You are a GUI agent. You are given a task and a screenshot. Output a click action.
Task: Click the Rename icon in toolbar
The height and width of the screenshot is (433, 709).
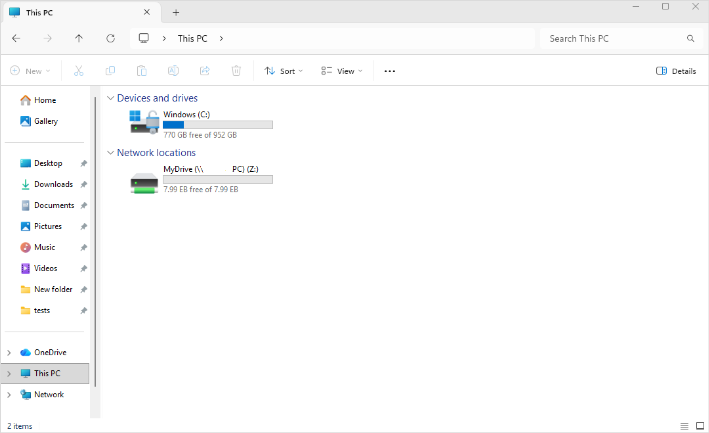point(173,71)
